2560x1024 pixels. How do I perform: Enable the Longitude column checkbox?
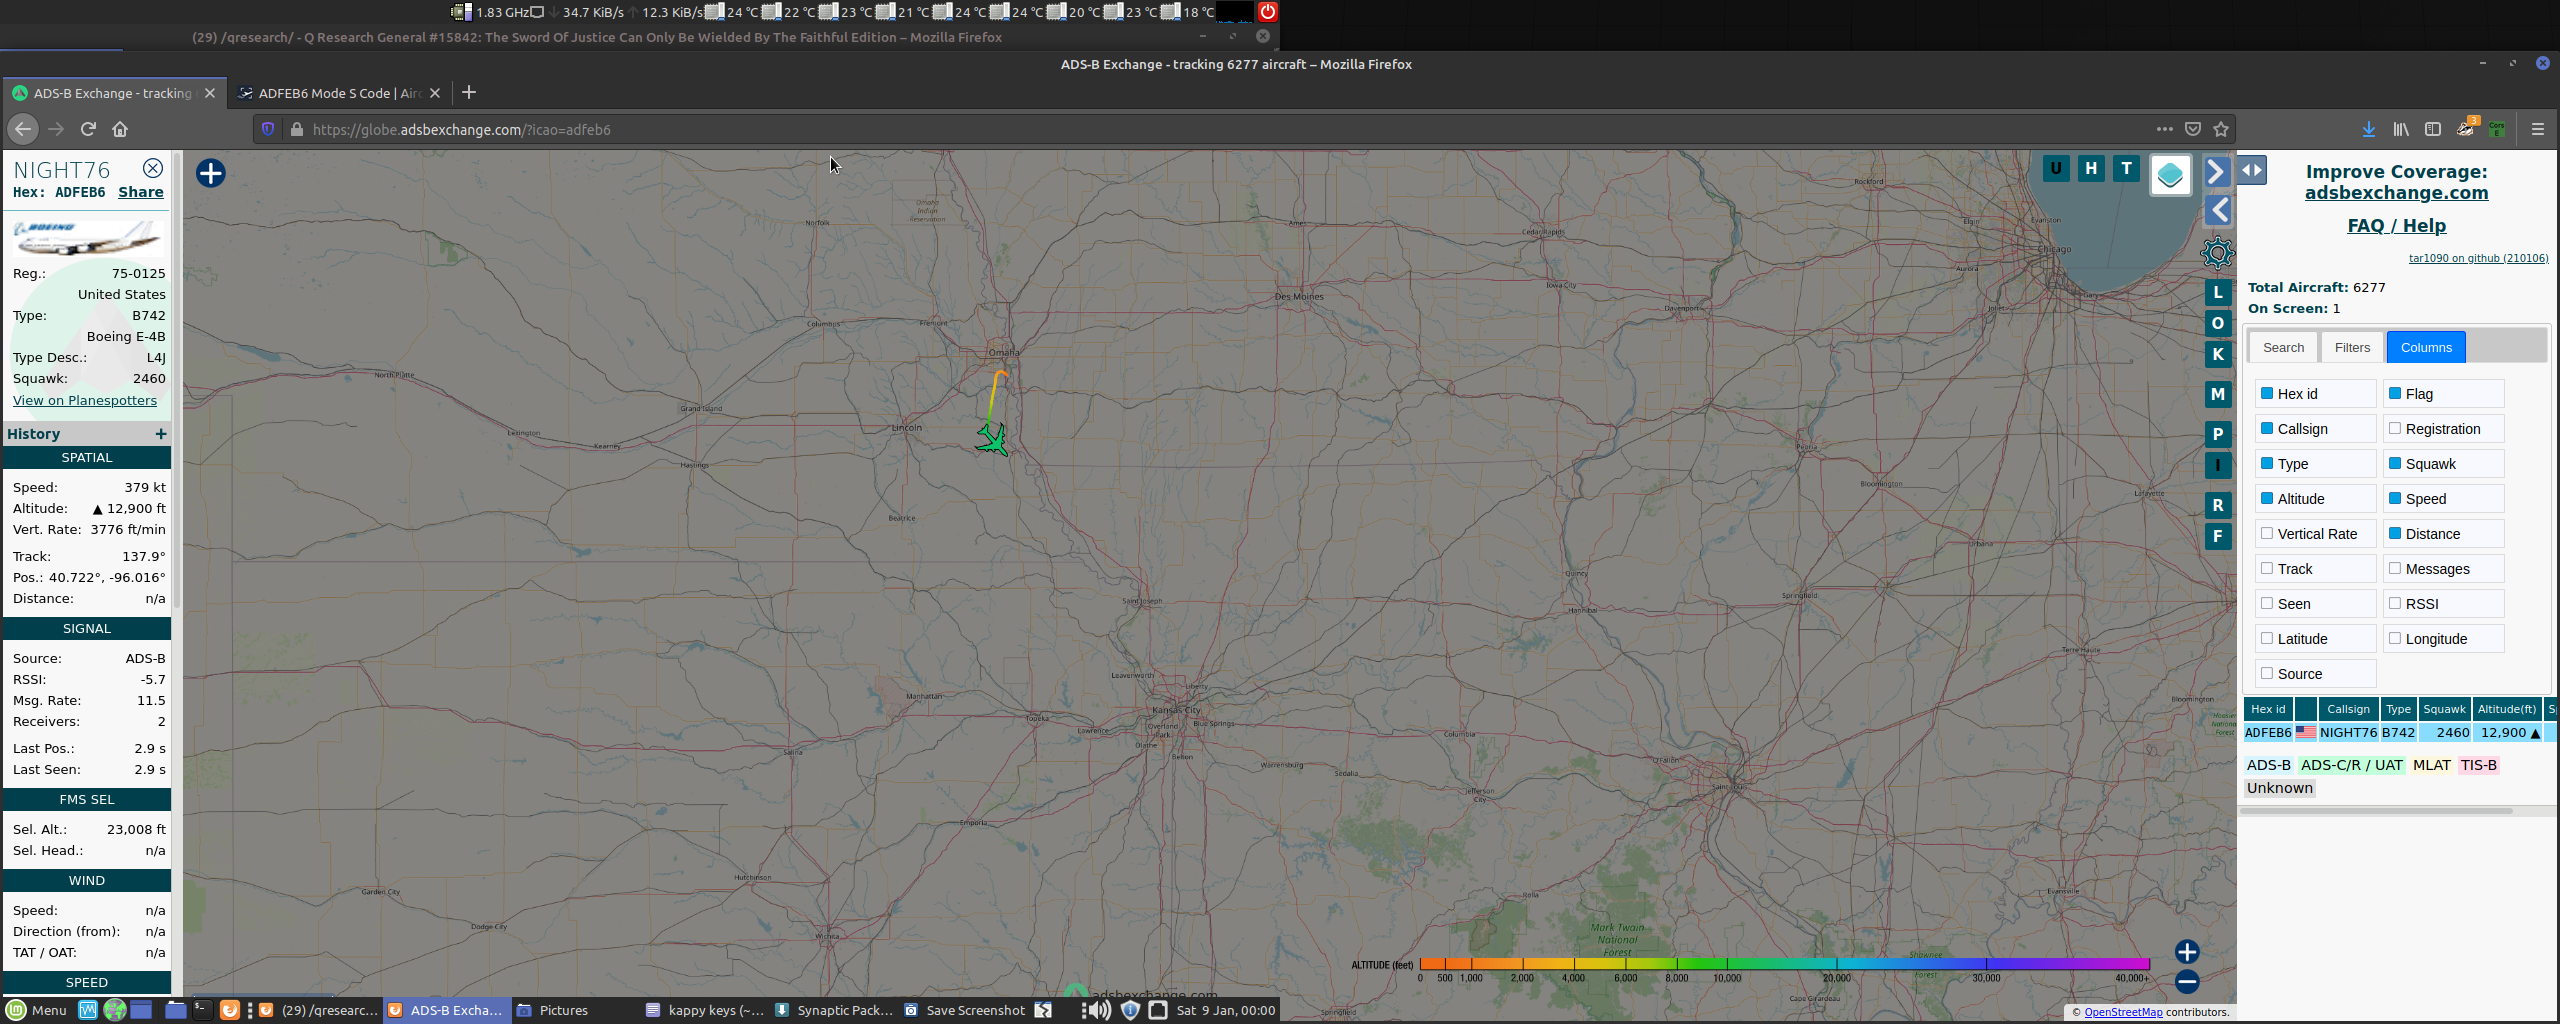tap(2395, 638)
